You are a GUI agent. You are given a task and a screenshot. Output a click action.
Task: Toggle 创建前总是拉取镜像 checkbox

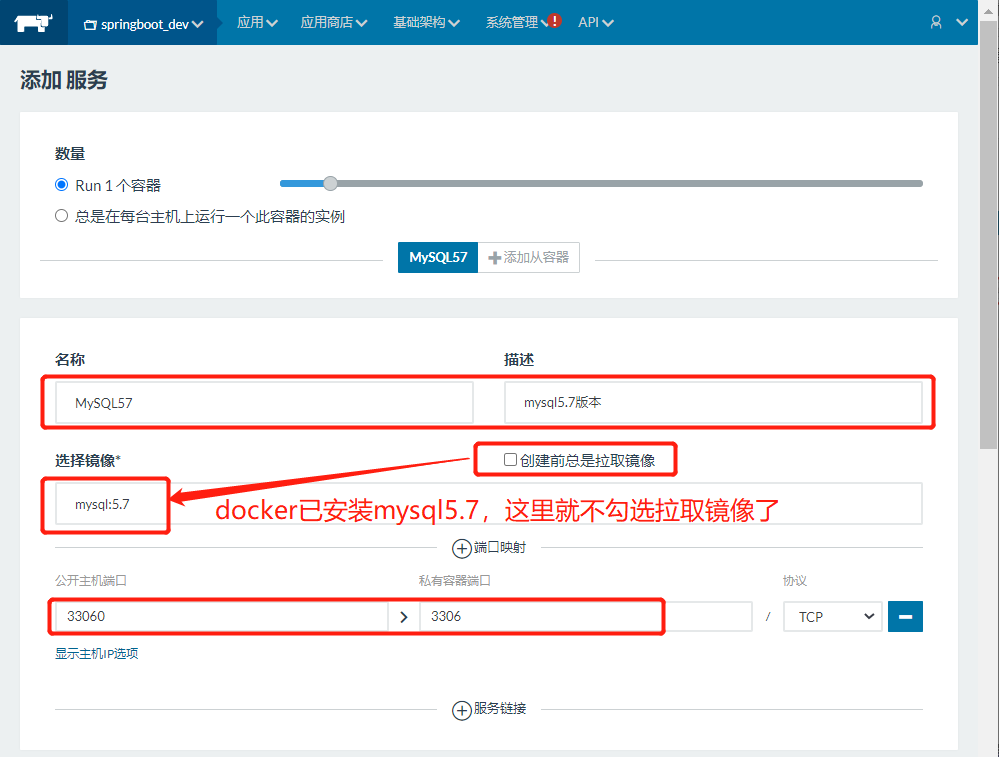pos(510,459)
